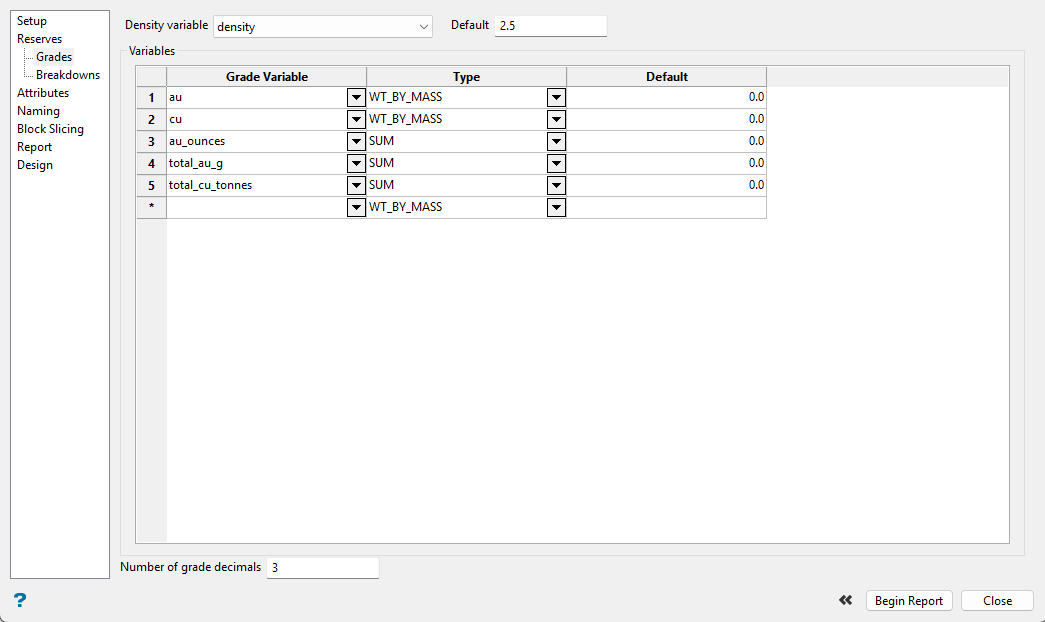
Task: Expand Type dropdown for total_au_g row
Action: coord(556,164)
